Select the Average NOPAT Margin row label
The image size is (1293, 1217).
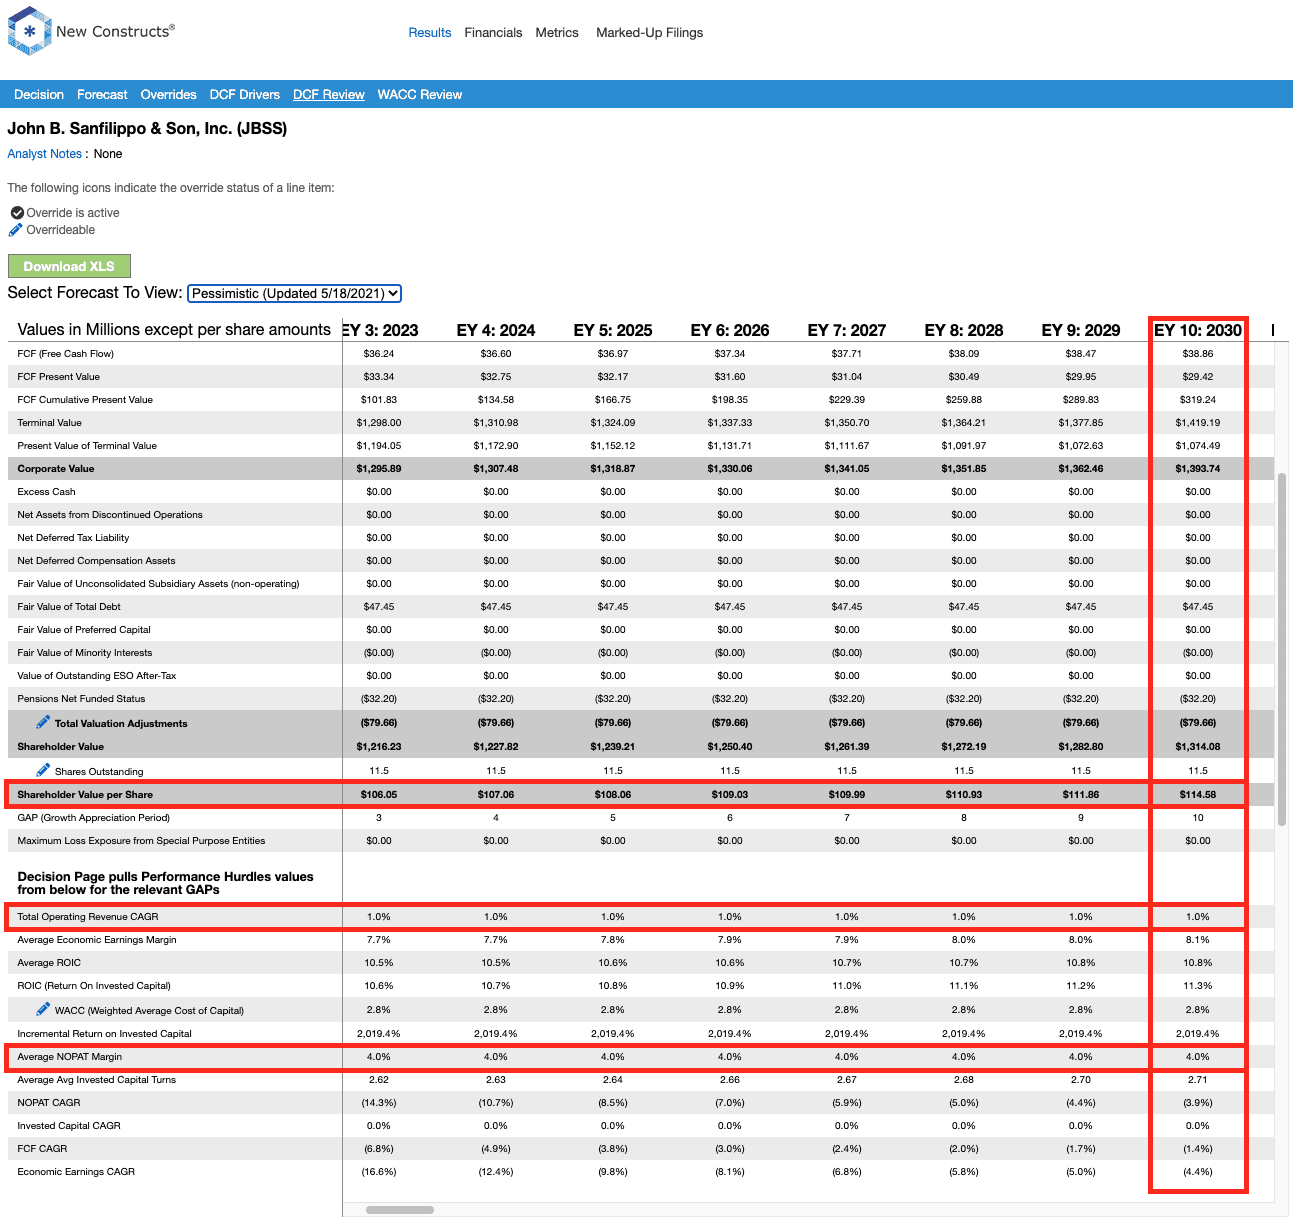(70, 1057)
